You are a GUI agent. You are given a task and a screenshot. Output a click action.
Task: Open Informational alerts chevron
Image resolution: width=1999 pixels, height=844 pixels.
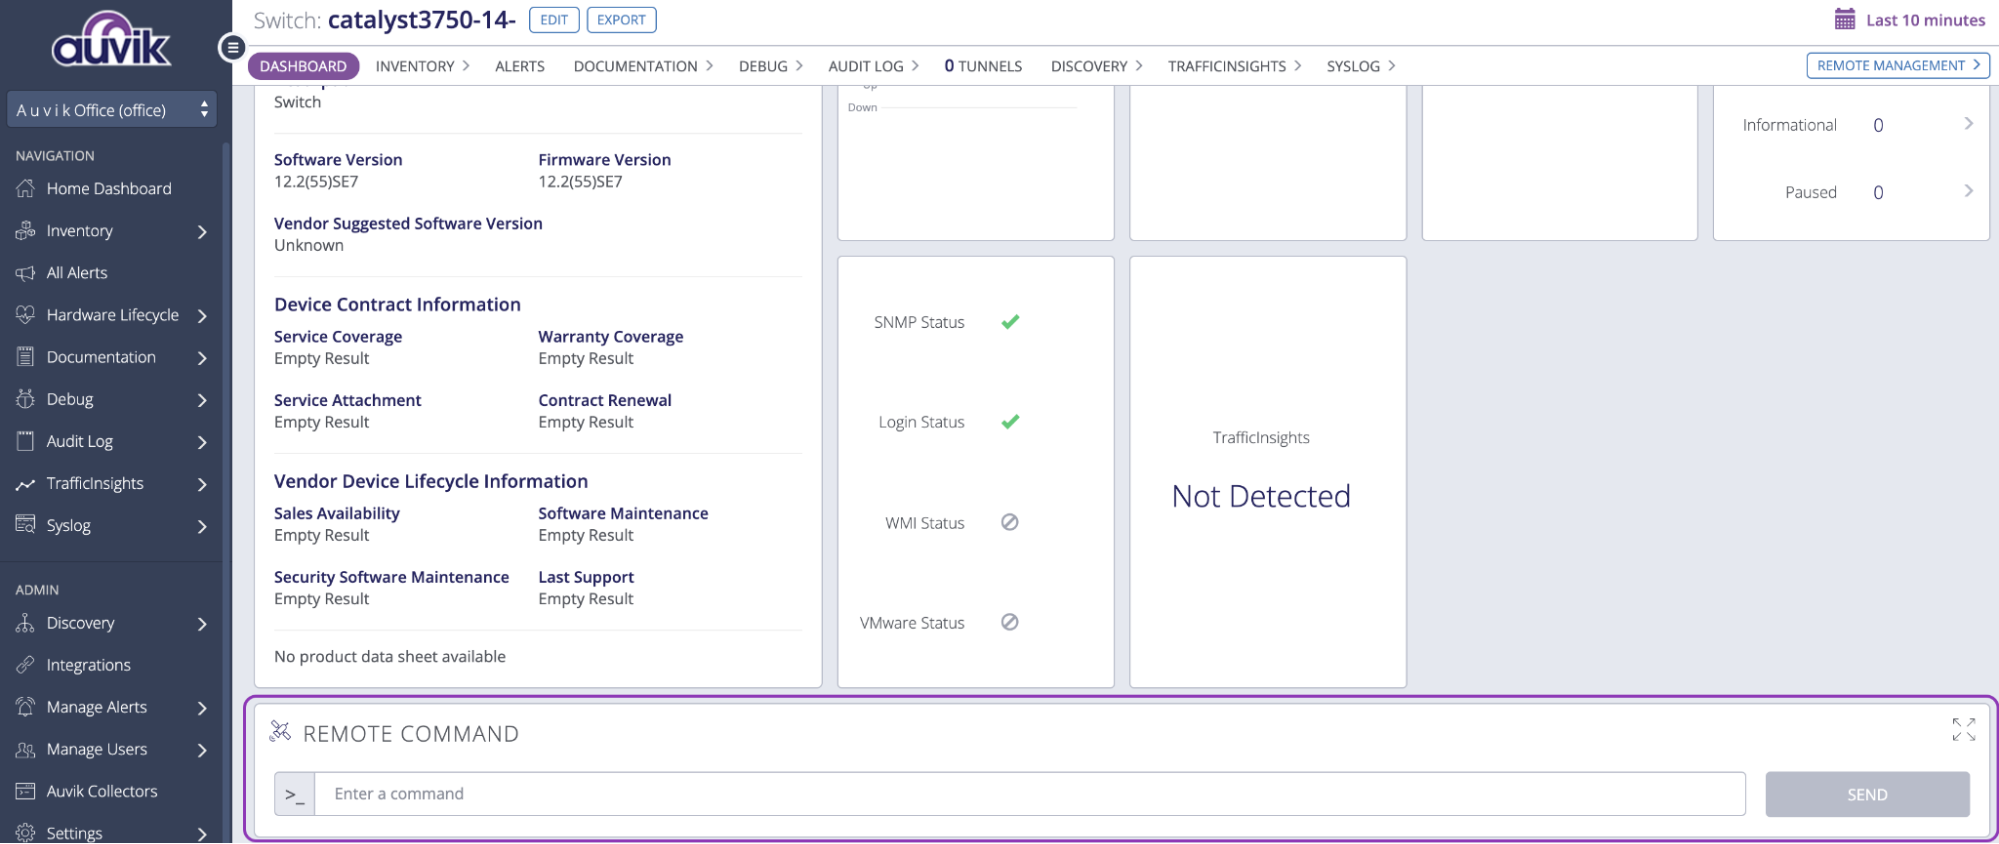point(1968,124)
